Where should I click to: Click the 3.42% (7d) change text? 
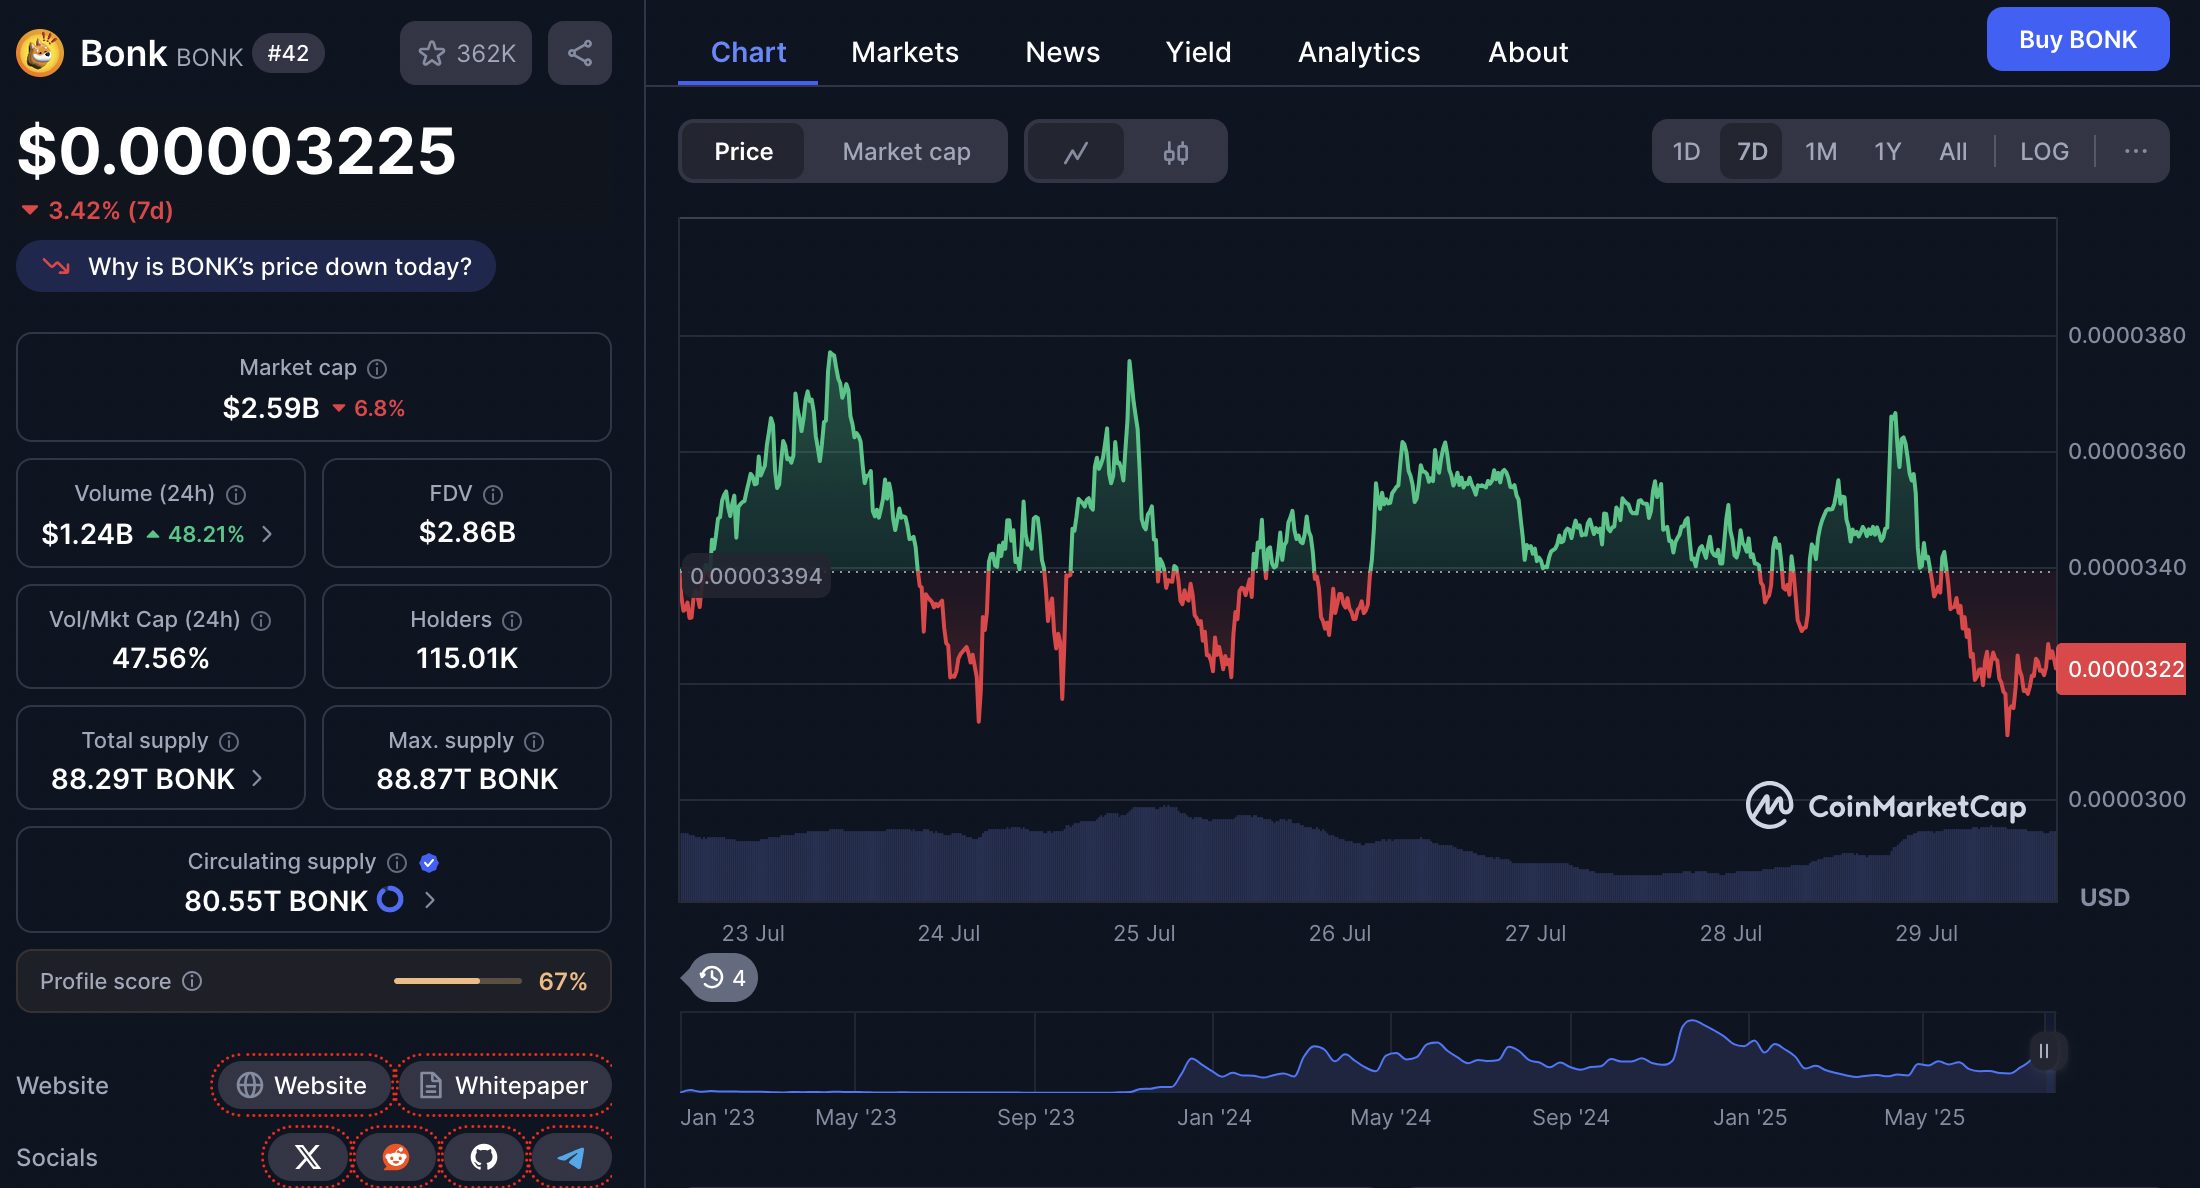(x=111, y=210)
